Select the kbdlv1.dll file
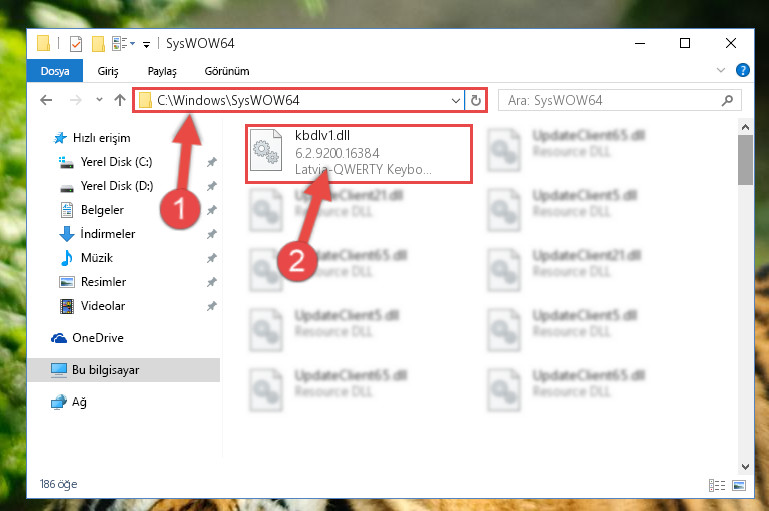Viewport: 769px width, 511px height. [359, 153]
